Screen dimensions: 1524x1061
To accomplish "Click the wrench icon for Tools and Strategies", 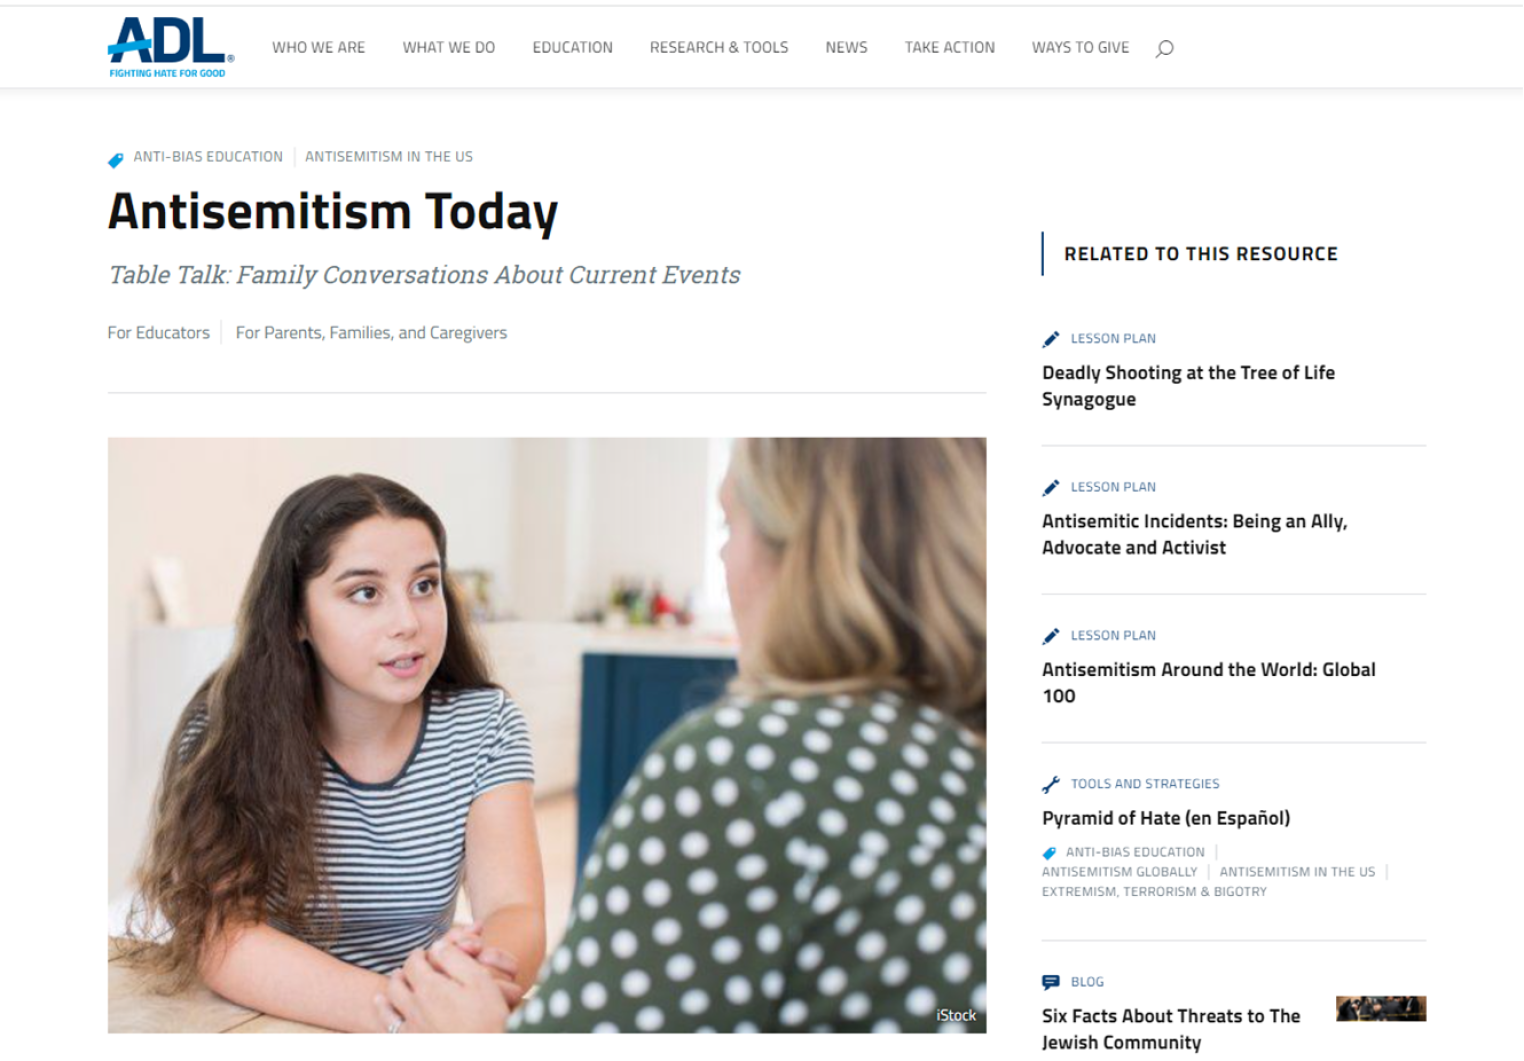I will tap(1050, 784).
